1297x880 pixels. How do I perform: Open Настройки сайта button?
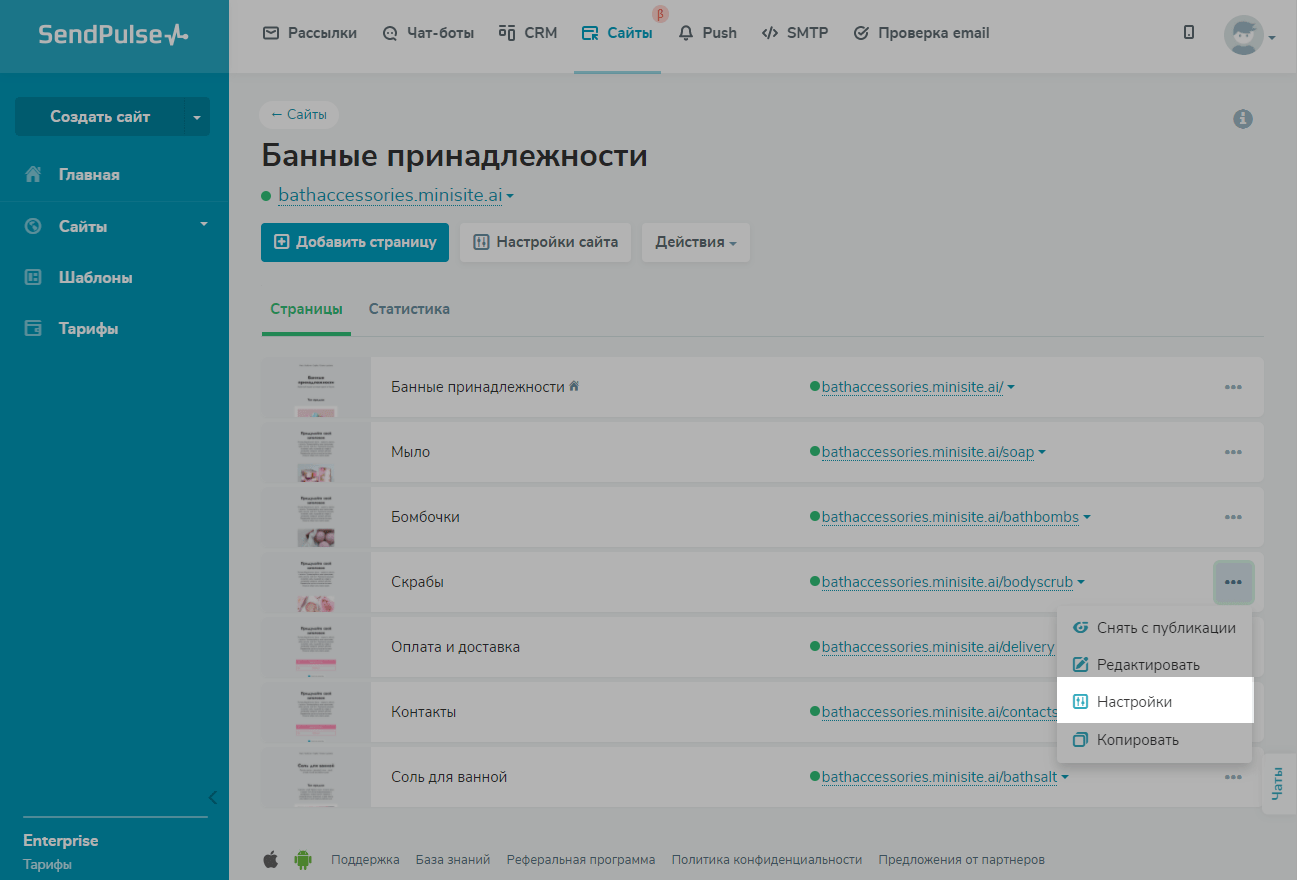click(545, 242)
